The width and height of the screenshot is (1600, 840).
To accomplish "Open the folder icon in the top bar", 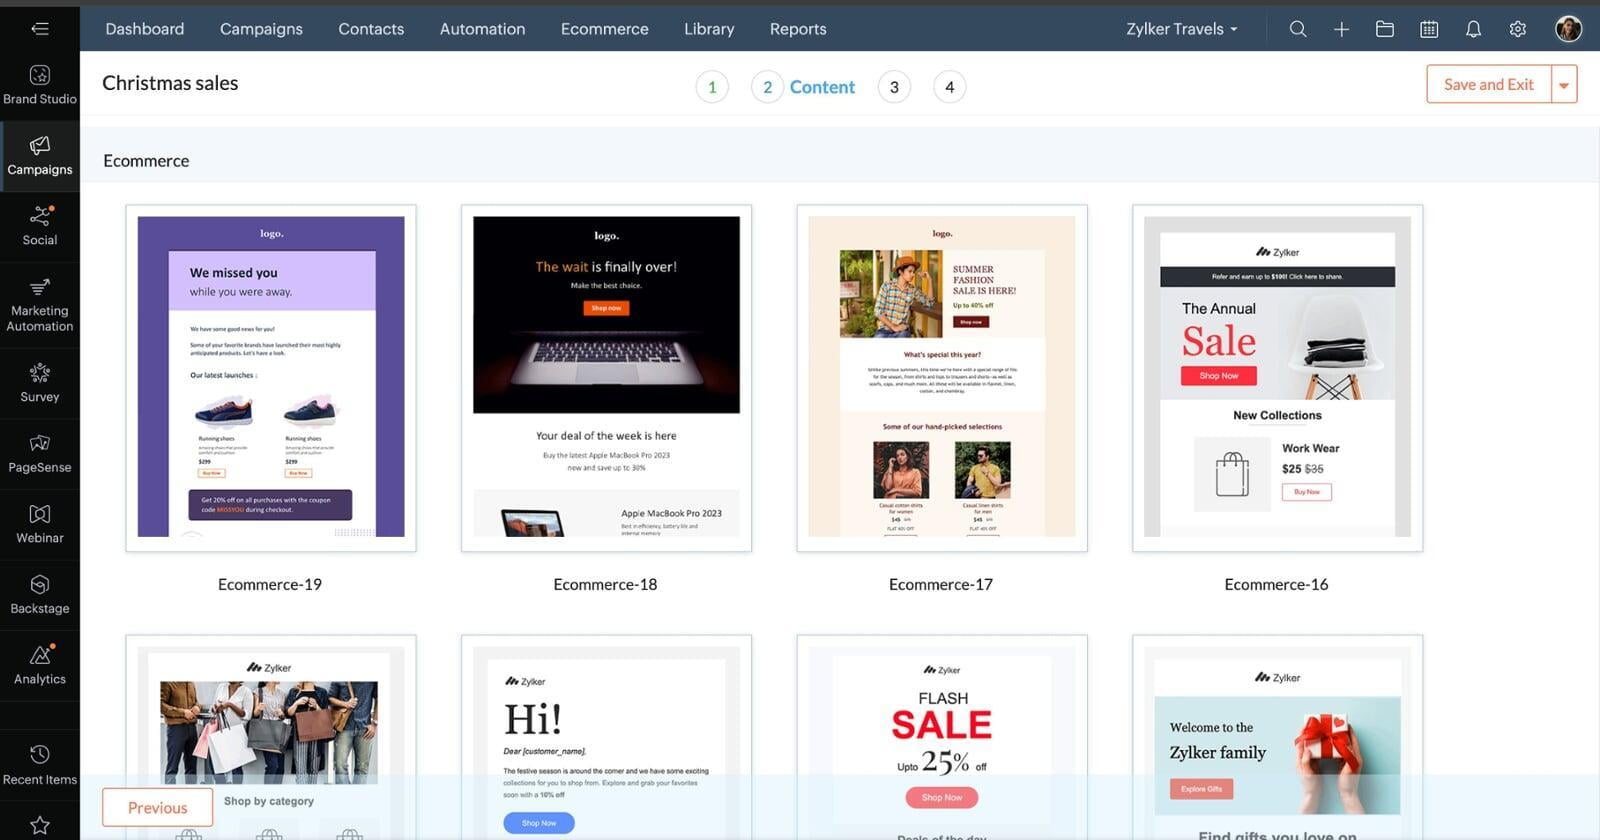I will click(1385, 29).
